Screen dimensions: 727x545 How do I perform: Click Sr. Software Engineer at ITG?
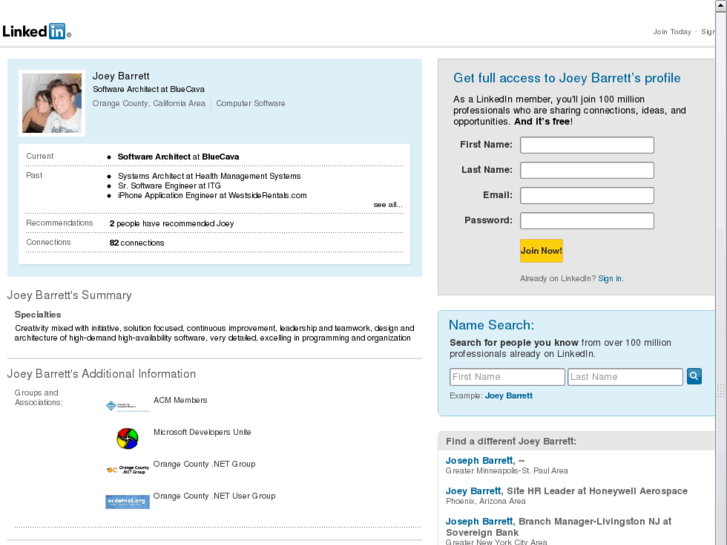click(x=169, y=186)
